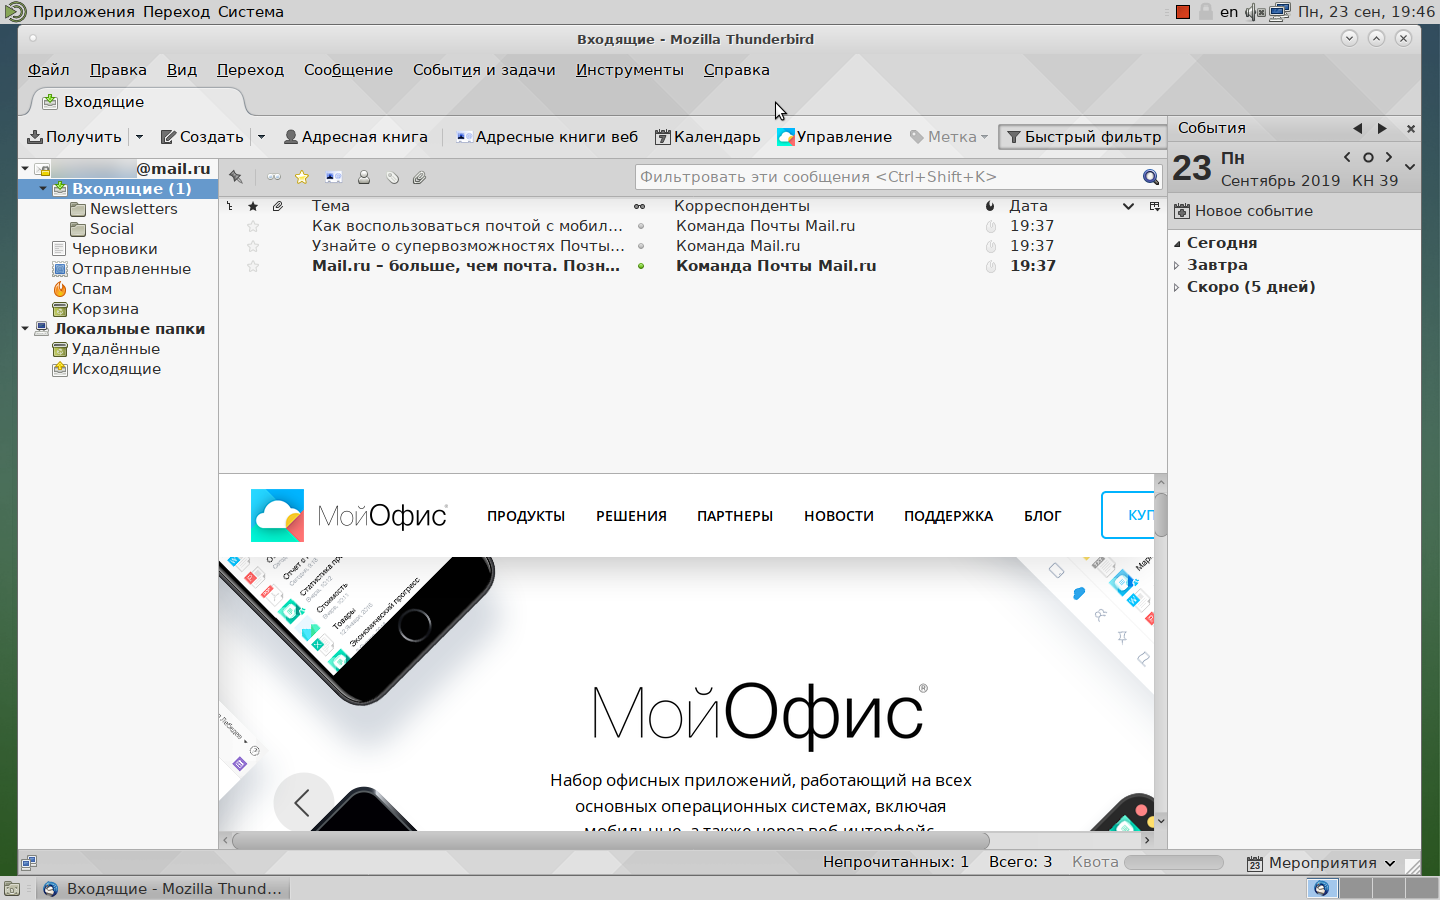Mark 'Mail.ru – больше, чем почта' message as read
The height and width of the screenshot is (900, 1440).
[x=641, y=266]
